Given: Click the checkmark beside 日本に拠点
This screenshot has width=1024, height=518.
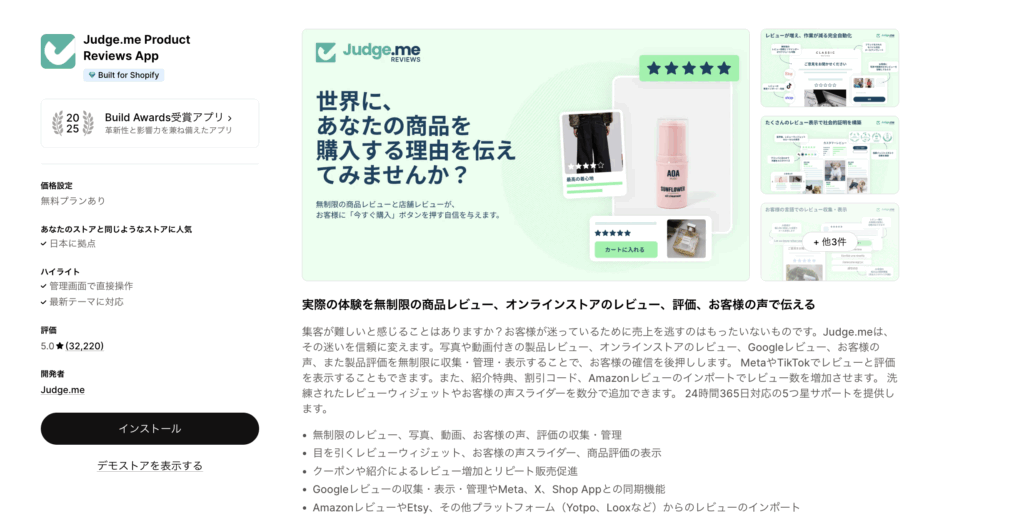Looking at the screenshot, I should (x=44, y=244).
